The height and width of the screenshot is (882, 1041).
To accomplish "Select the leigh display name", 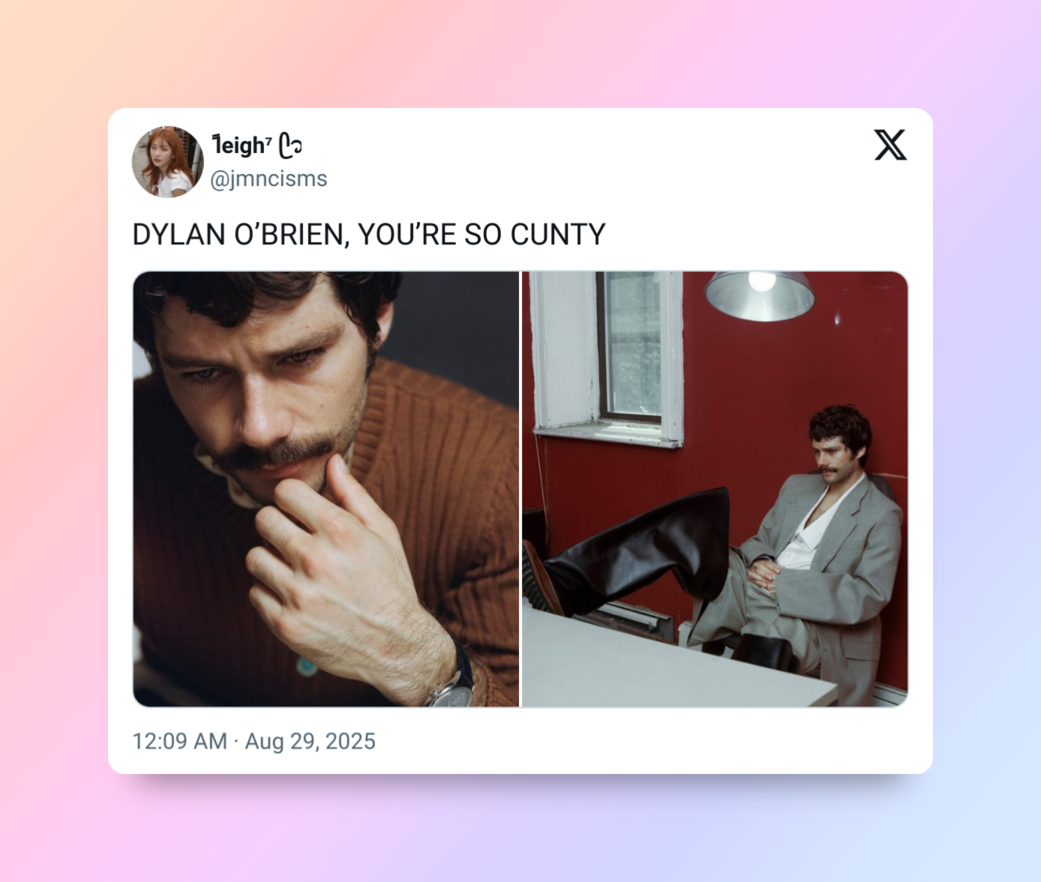I will 238,145.
